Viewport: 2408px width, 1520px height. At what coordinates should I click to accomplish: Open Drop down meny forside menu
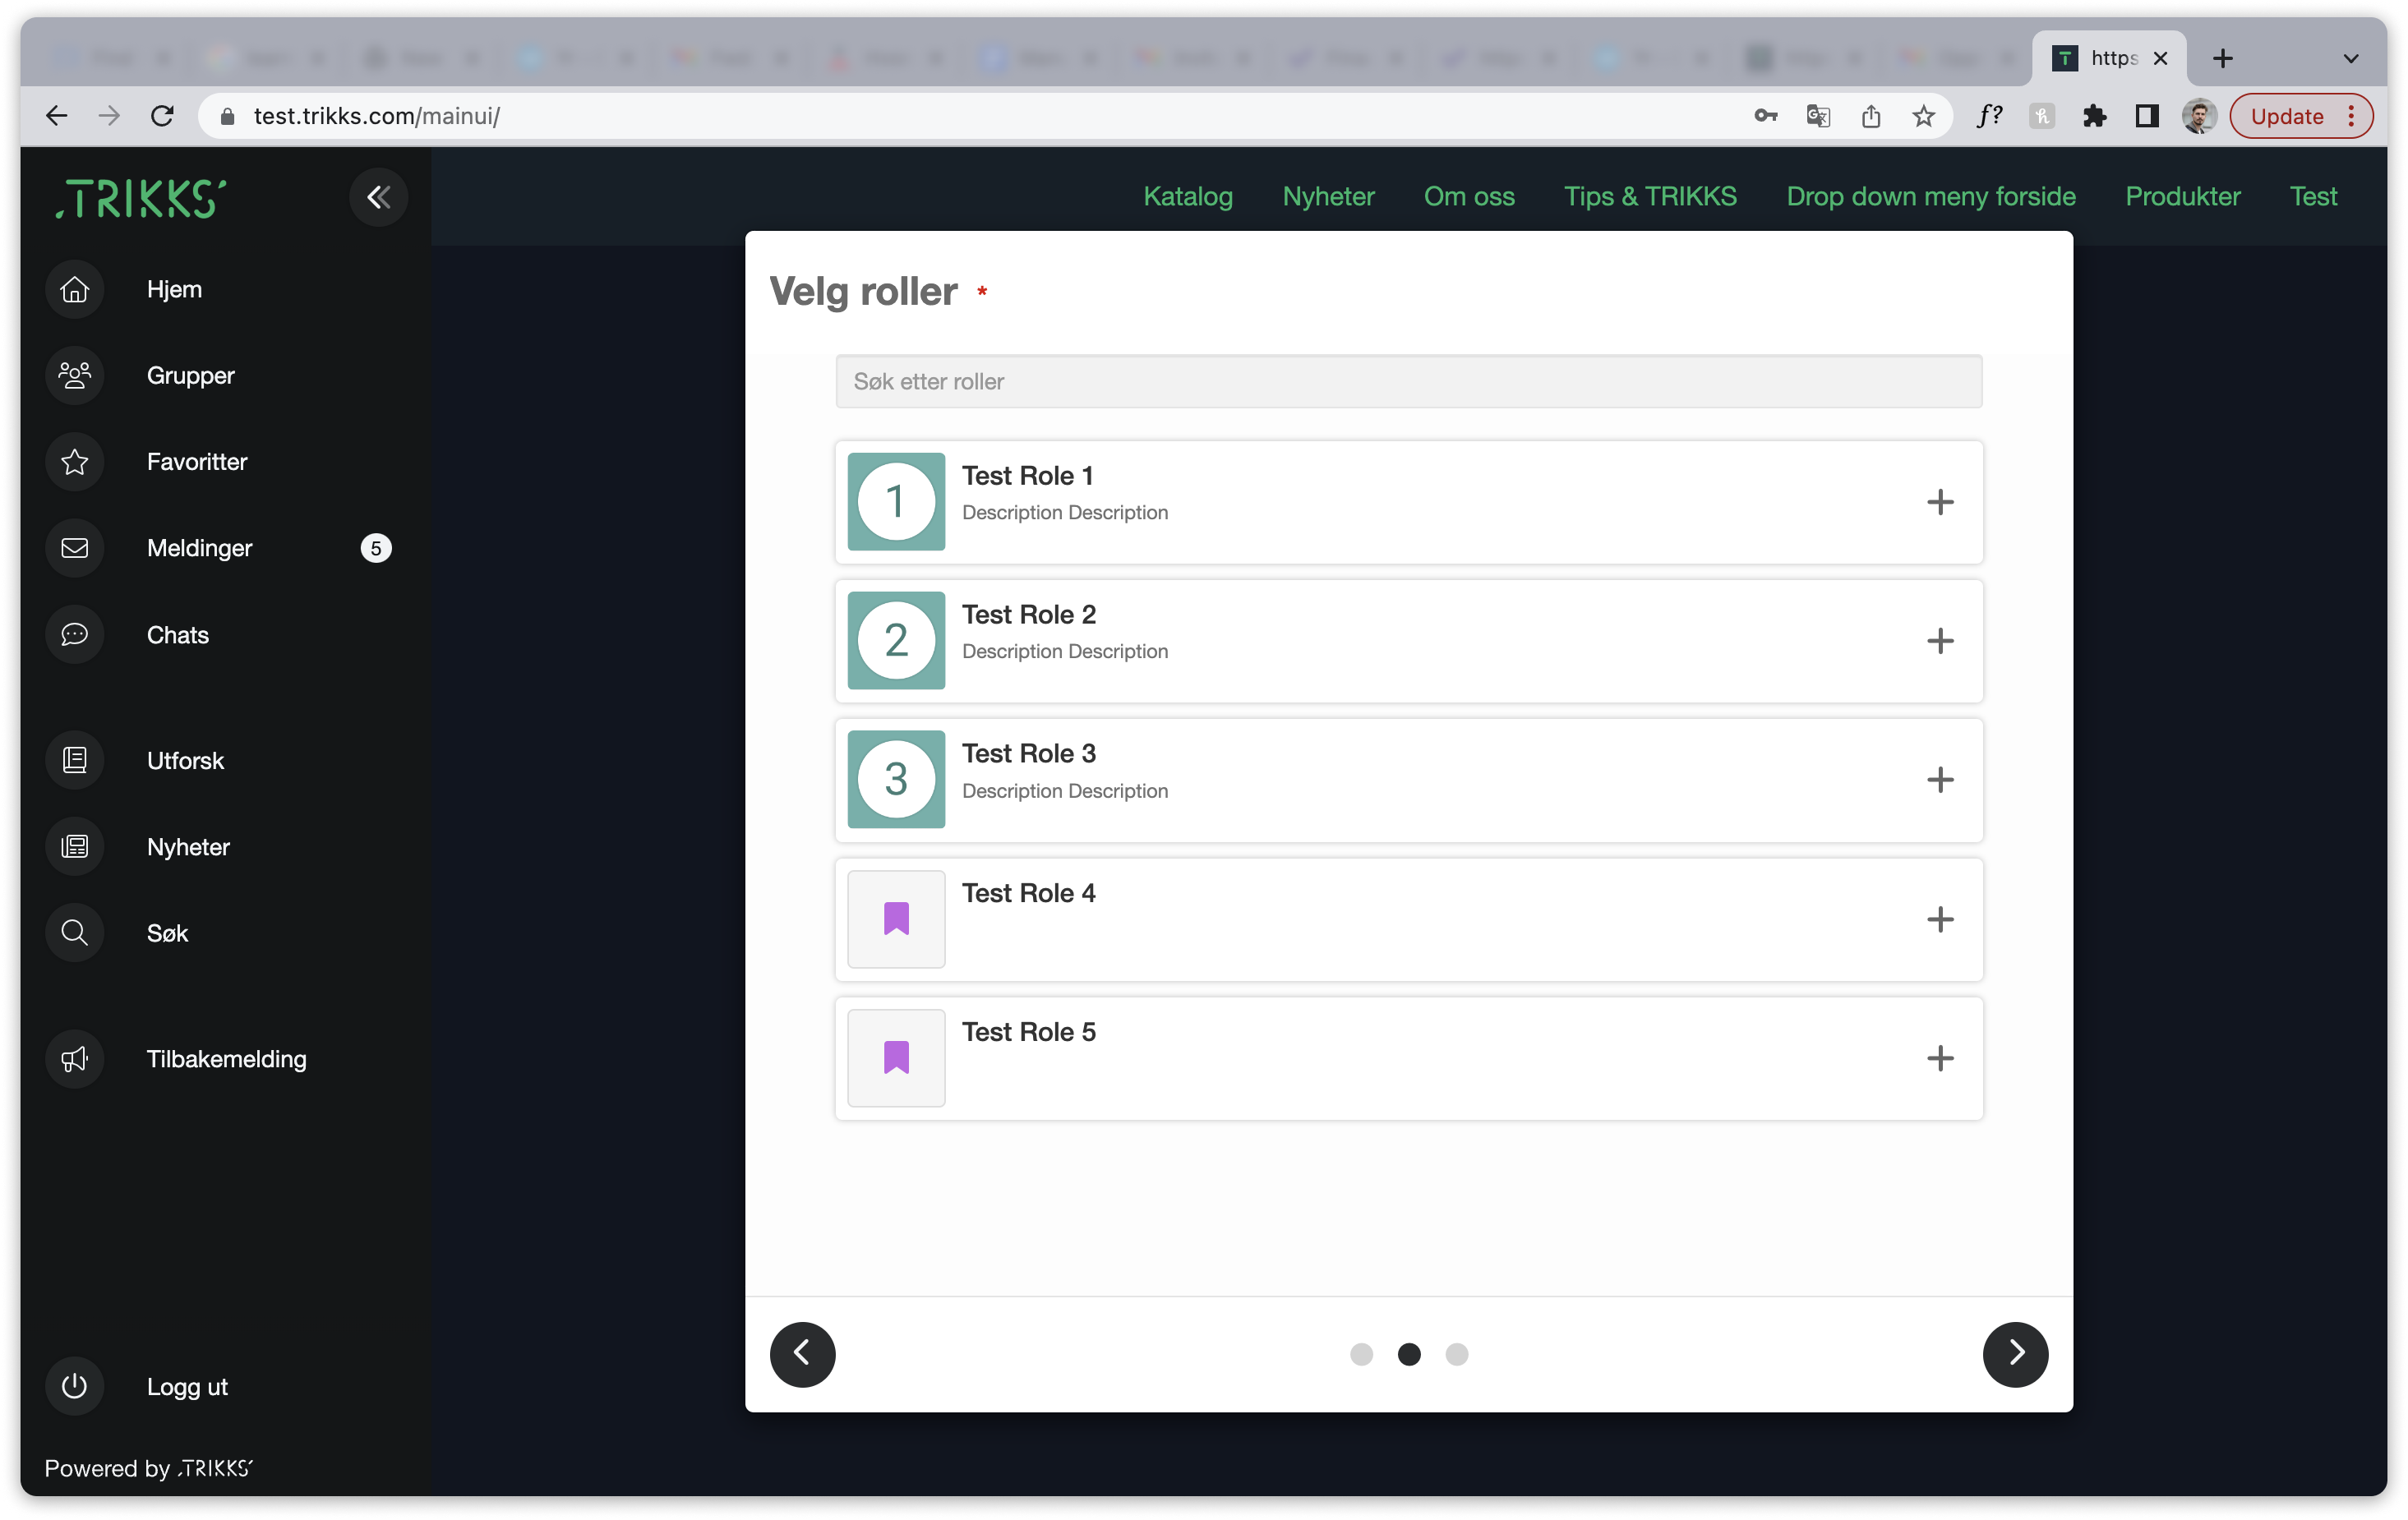(1931, 196)
